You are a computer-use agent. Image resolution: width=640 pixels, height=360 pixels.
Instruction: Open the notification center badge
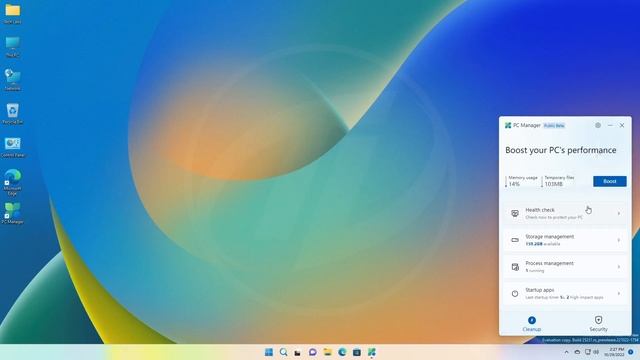point(631,352)
